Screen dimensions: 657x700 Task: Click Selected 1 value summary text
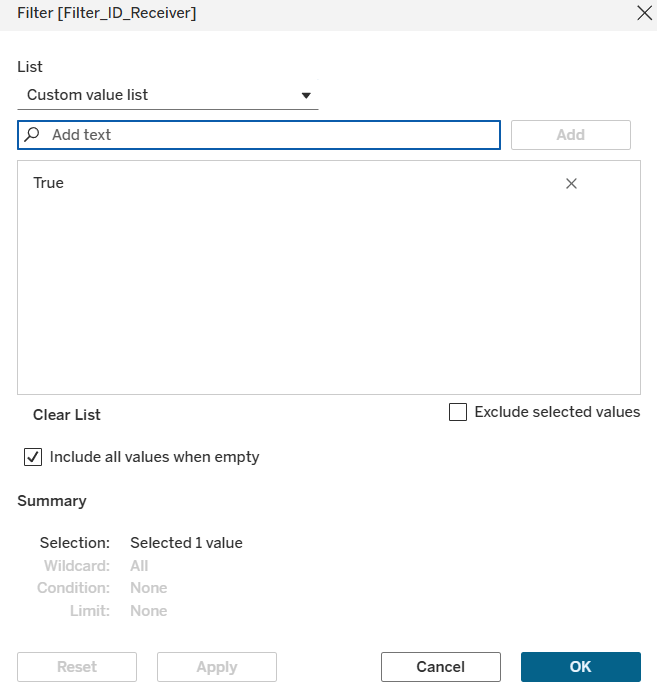point(186,543)
